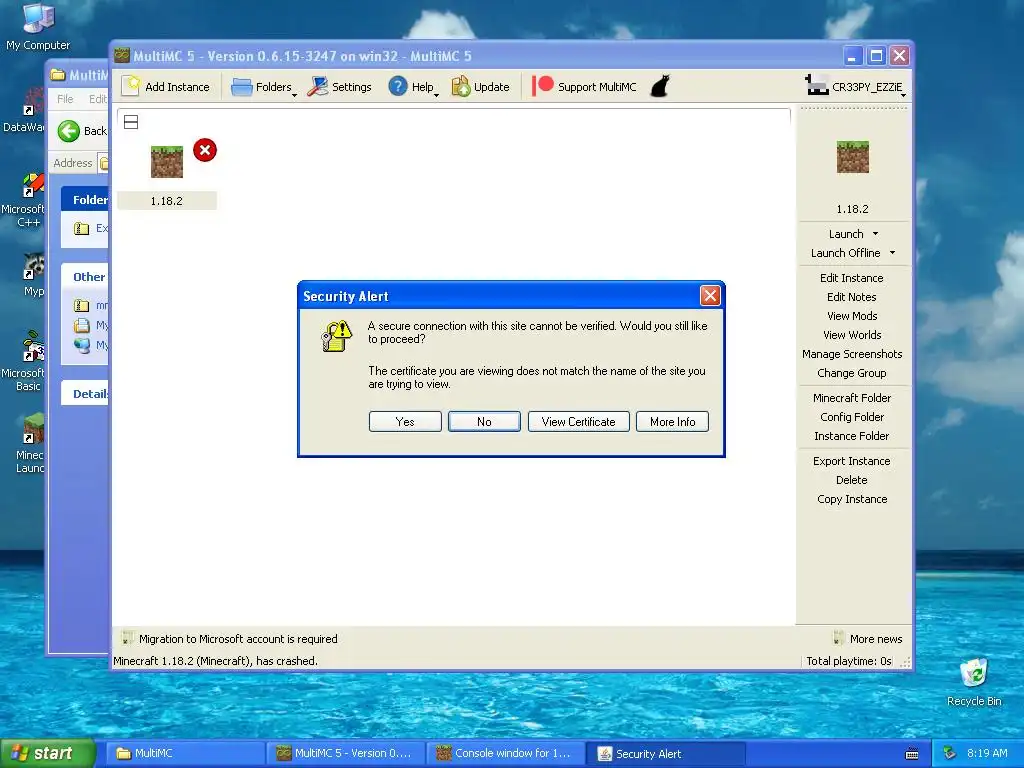Switch to MultiMC folder taskbar button
Viewport: 1024px width, 768px height.
point(185,753)
